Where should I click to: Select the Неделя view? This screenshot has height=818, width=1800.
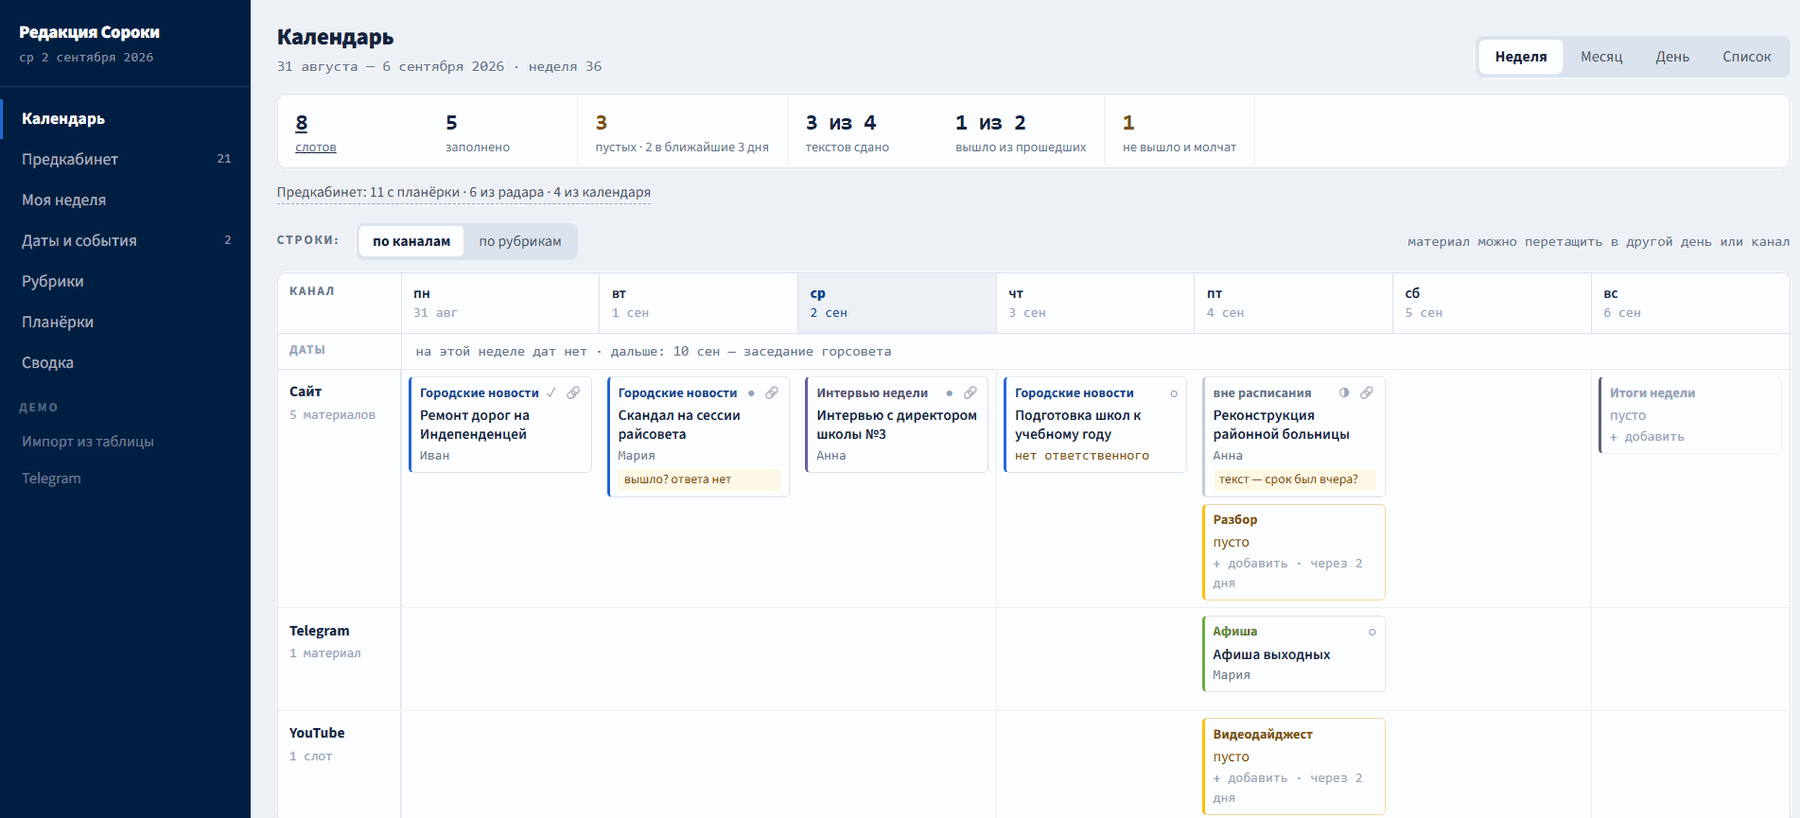(x=1521, y=57)
